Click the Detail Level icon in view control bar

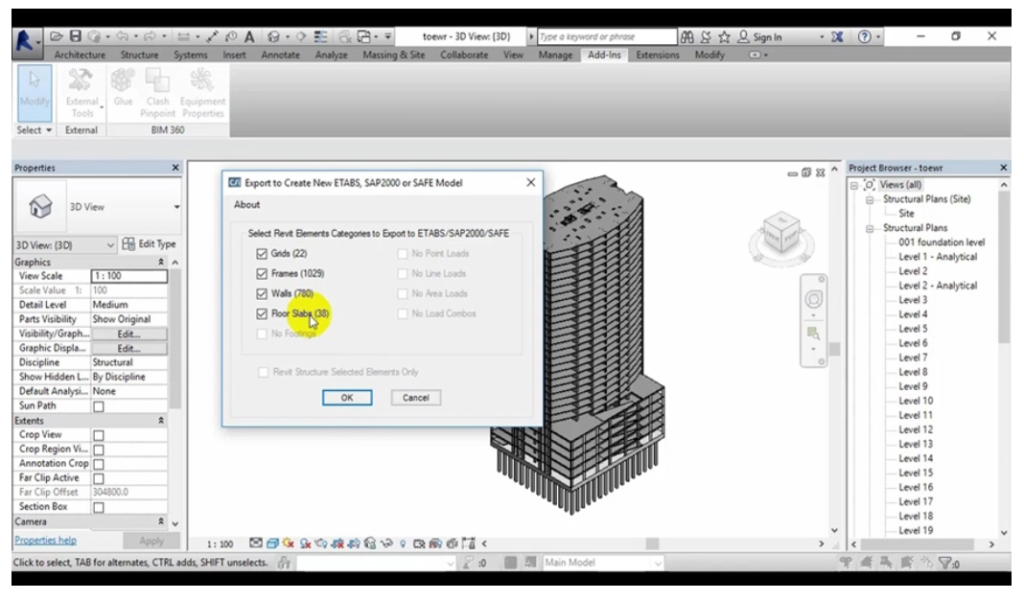(256, 544)
